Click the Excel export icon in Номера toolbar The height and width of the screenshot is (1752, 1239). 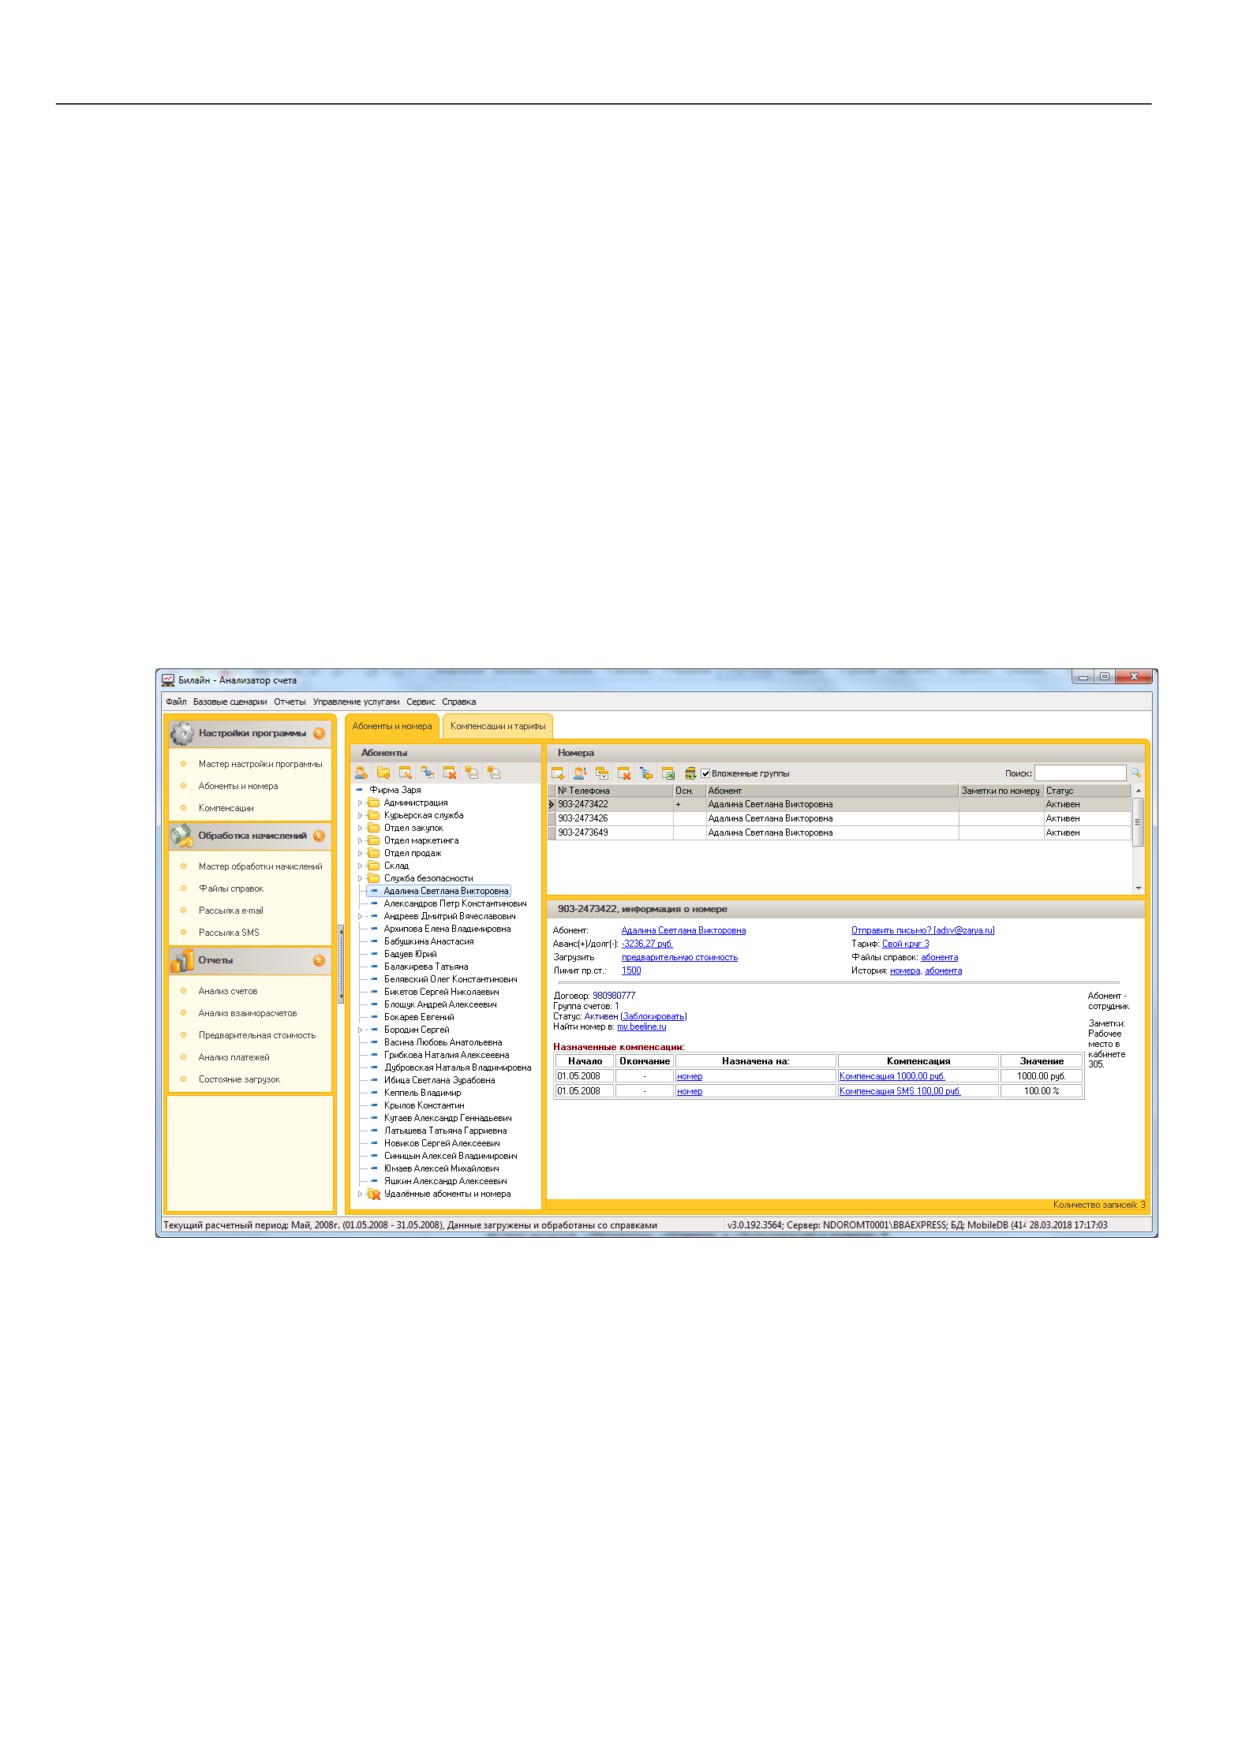click(x=668, y=774)
